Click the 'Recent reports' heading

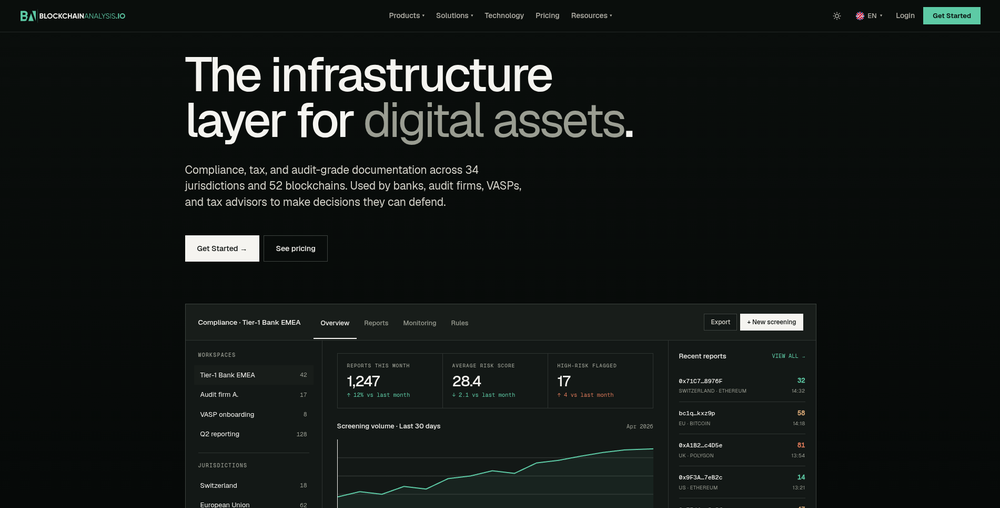point(702,356)
